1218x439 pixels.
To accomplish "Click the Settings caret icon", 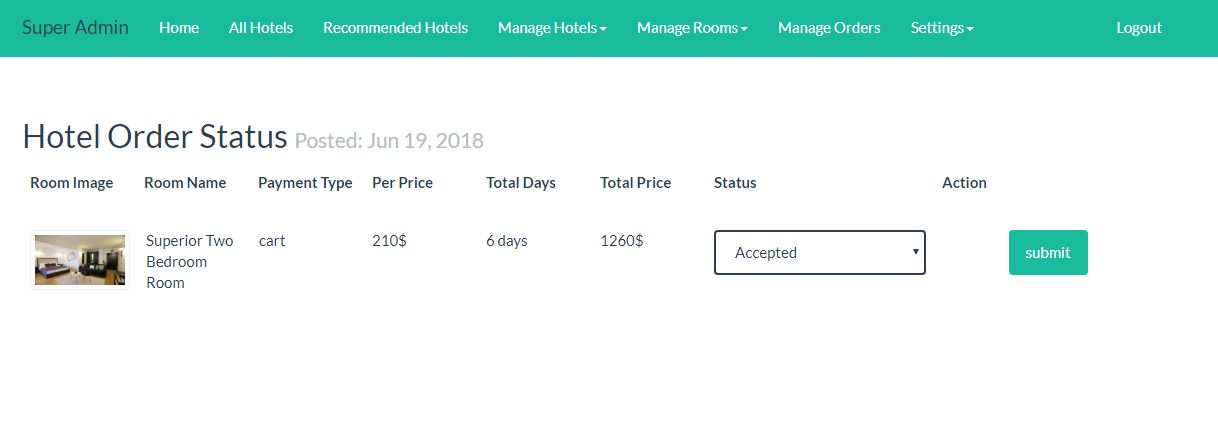I will click(970, 30).
